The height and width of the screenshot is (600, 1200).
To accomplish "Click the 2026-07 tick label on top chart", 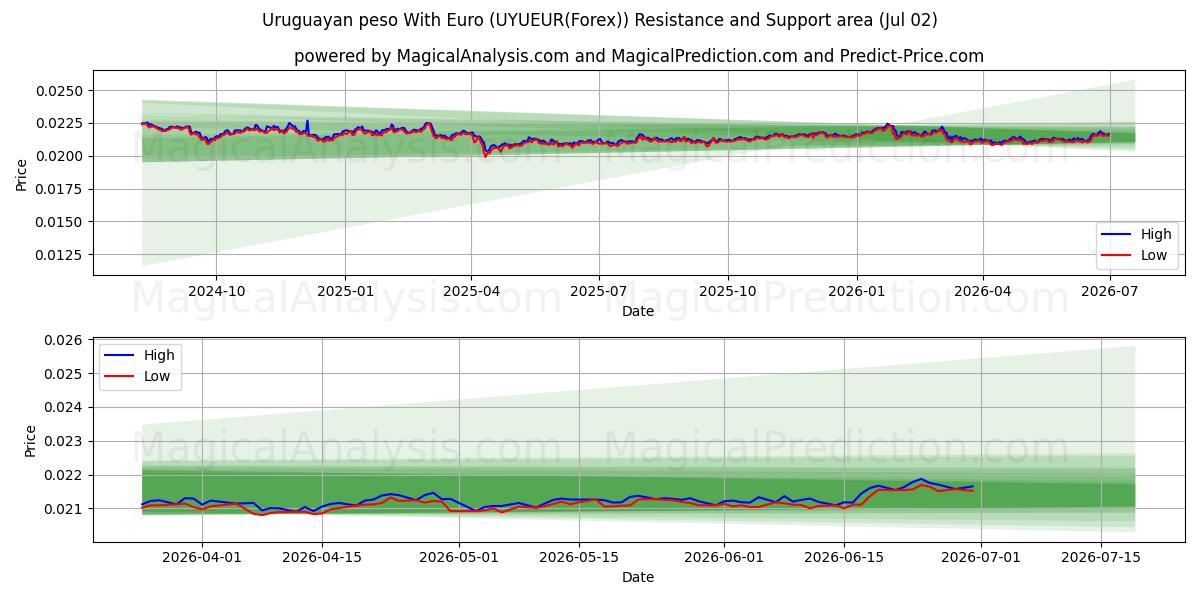I will [x=1108, y=291].
